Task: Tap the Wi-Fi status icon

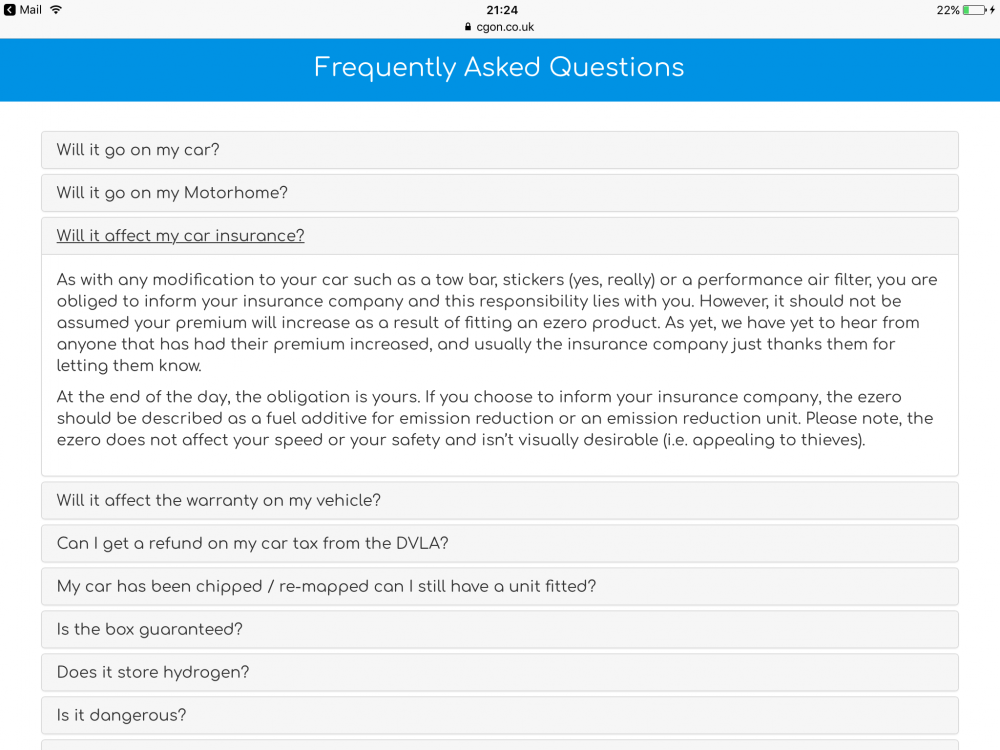Action: [56, 10]
